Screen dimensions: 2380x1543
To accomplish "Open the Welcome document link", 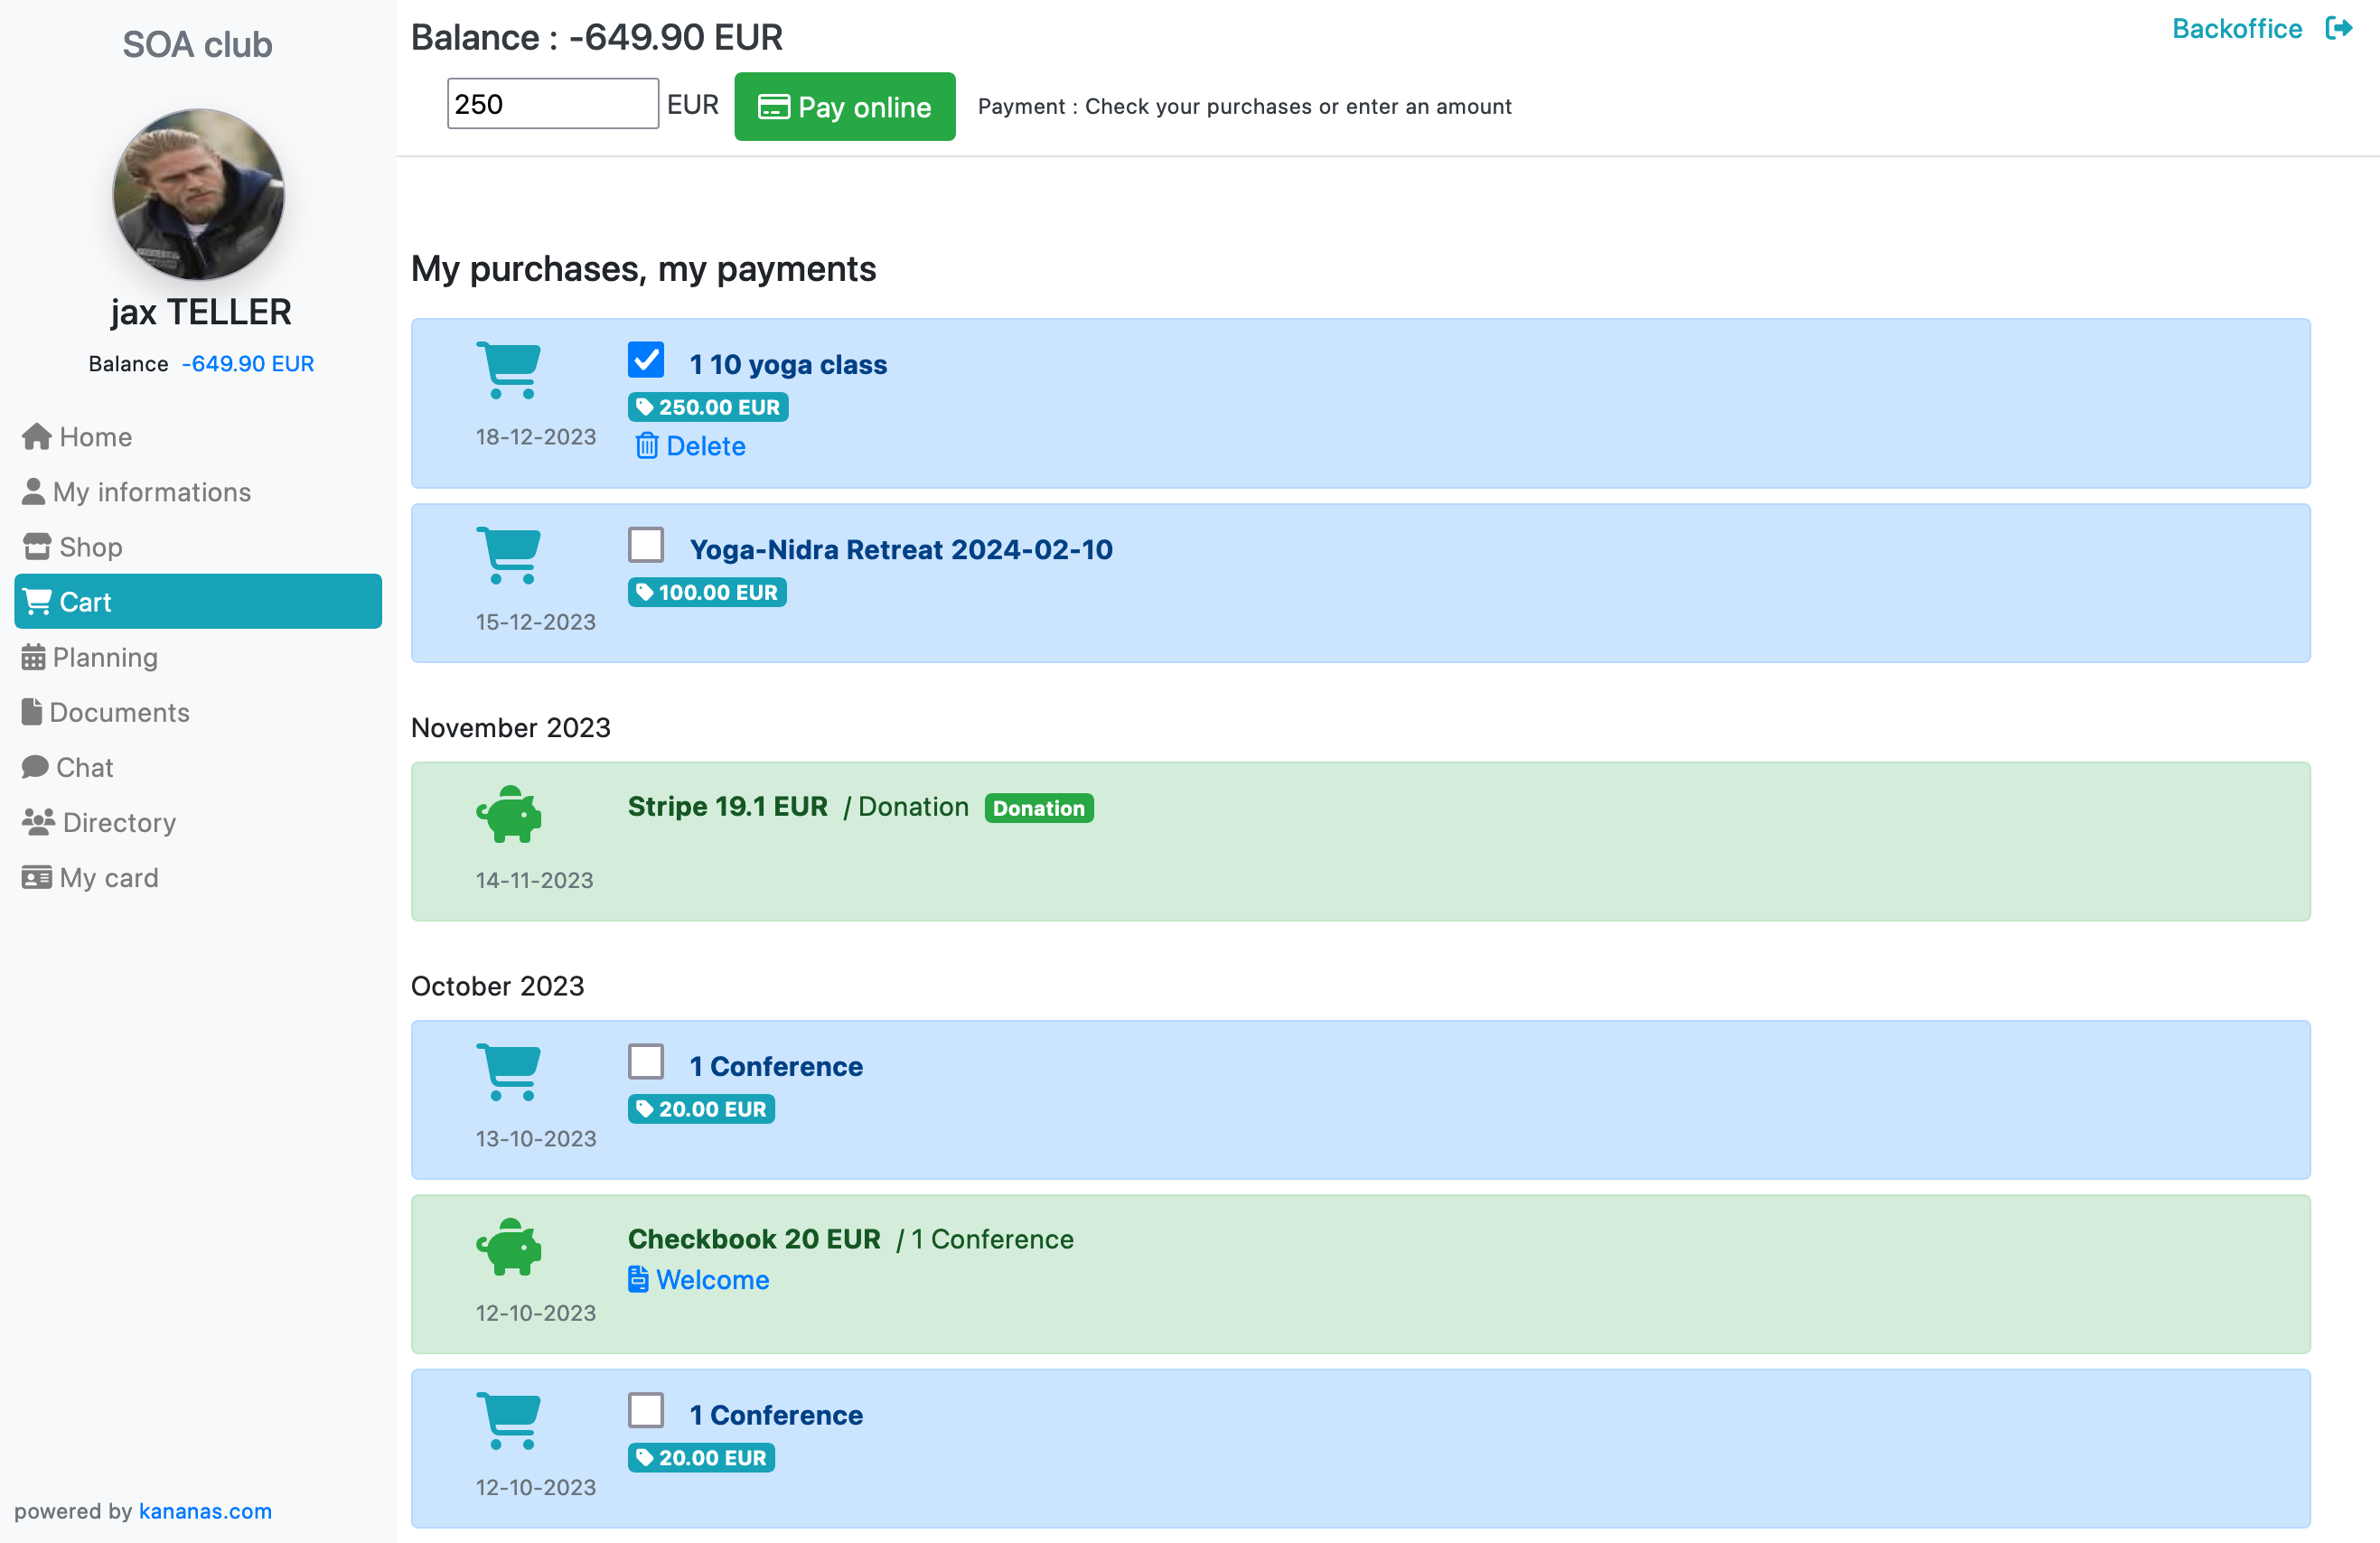I will [x=699, y=1279].
